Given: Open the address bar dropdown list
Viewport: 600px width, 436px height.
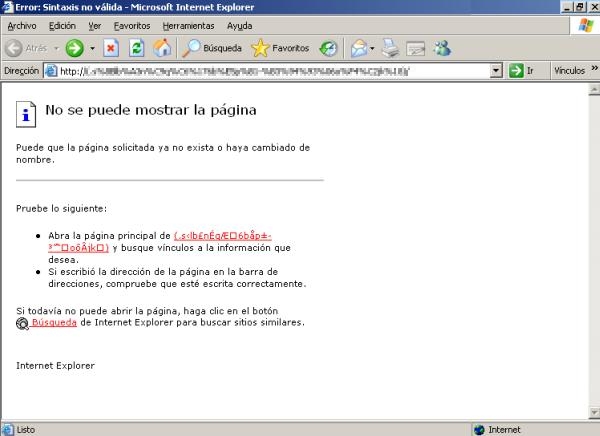Looking at the screenshot, I should 496,71.
